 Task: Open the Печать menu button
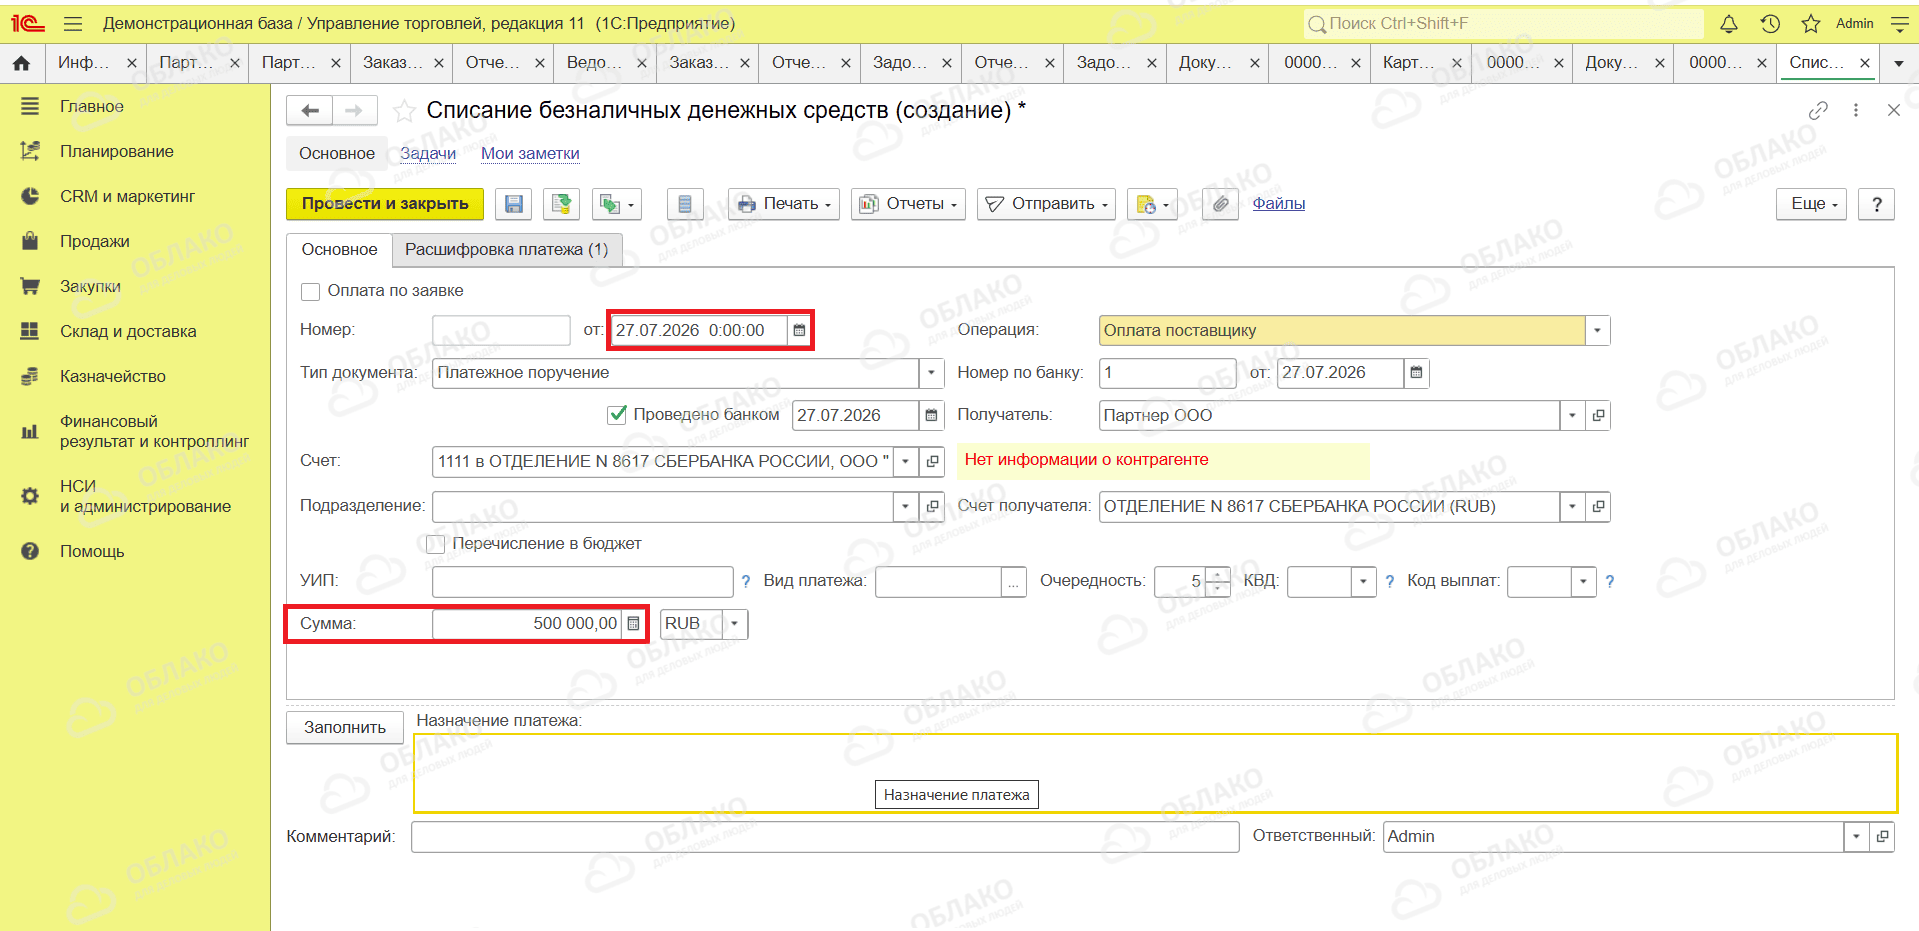[784, 204]
